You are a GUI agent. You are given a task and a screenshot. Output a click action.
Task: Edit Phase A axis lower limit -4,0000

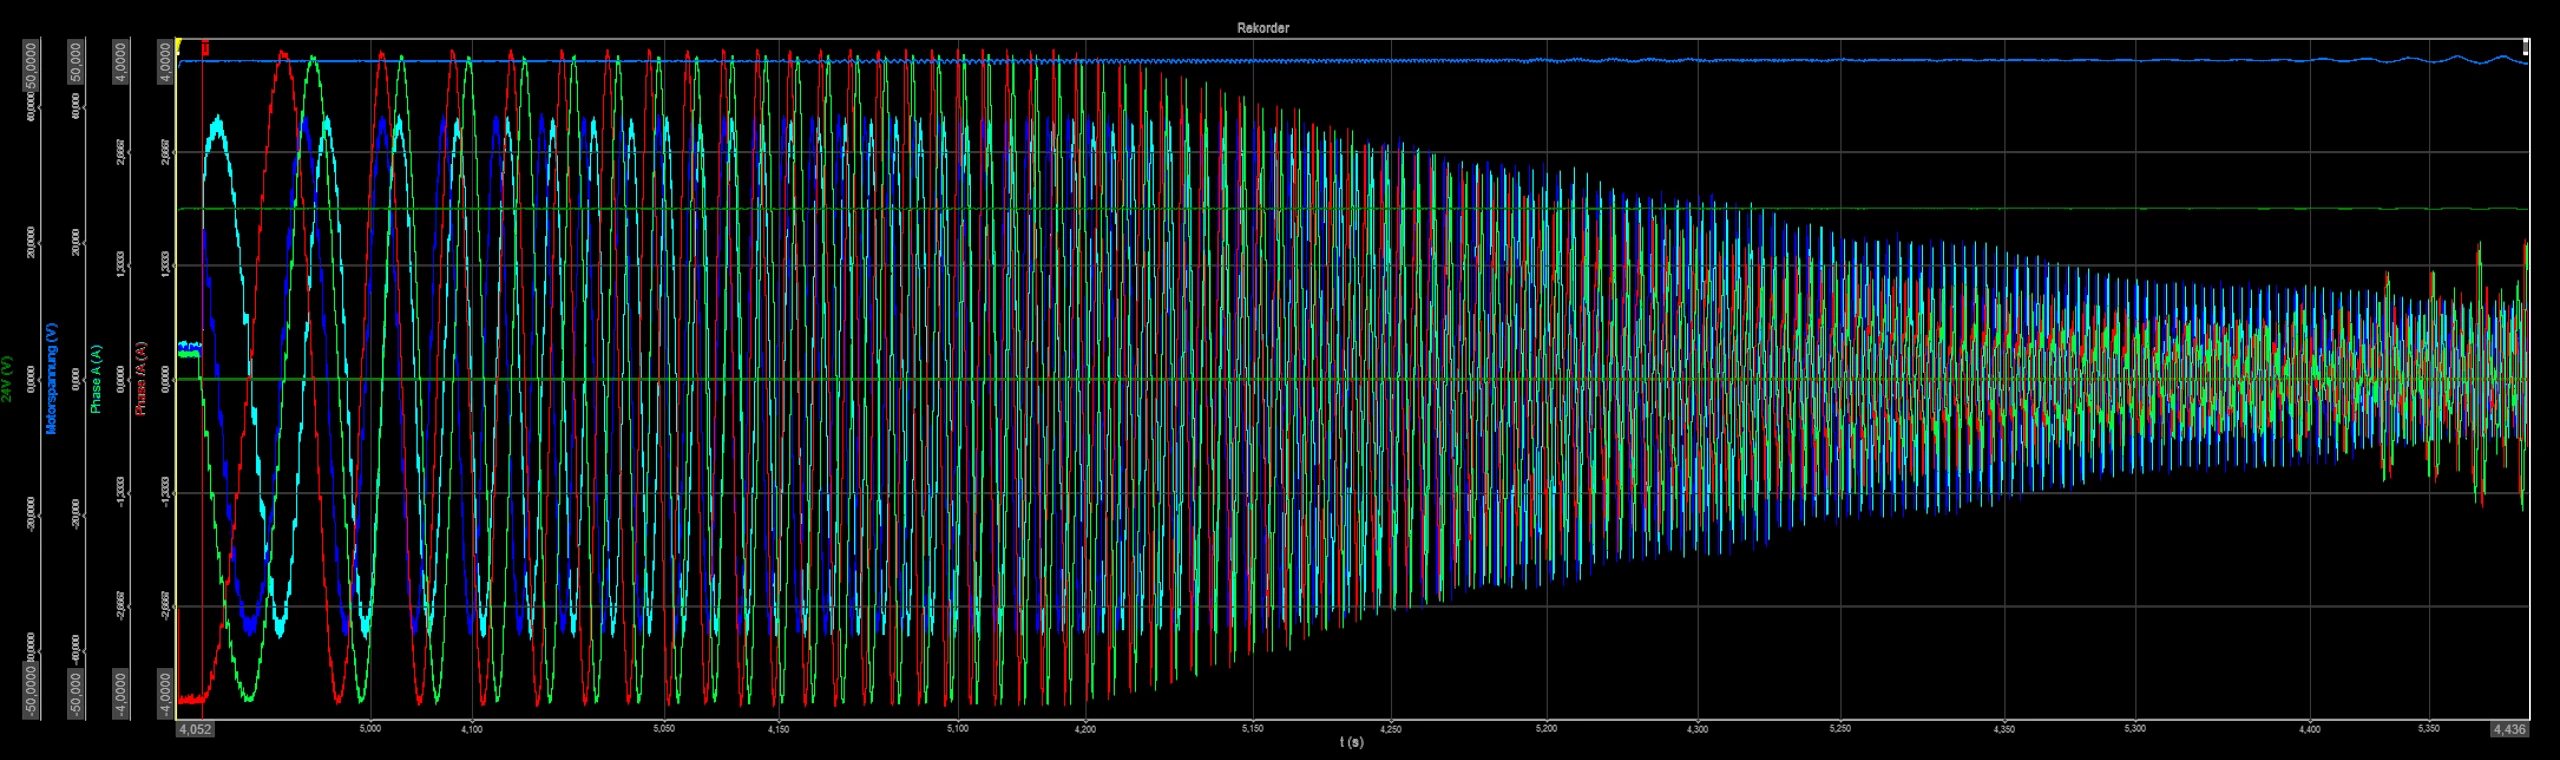121,692
